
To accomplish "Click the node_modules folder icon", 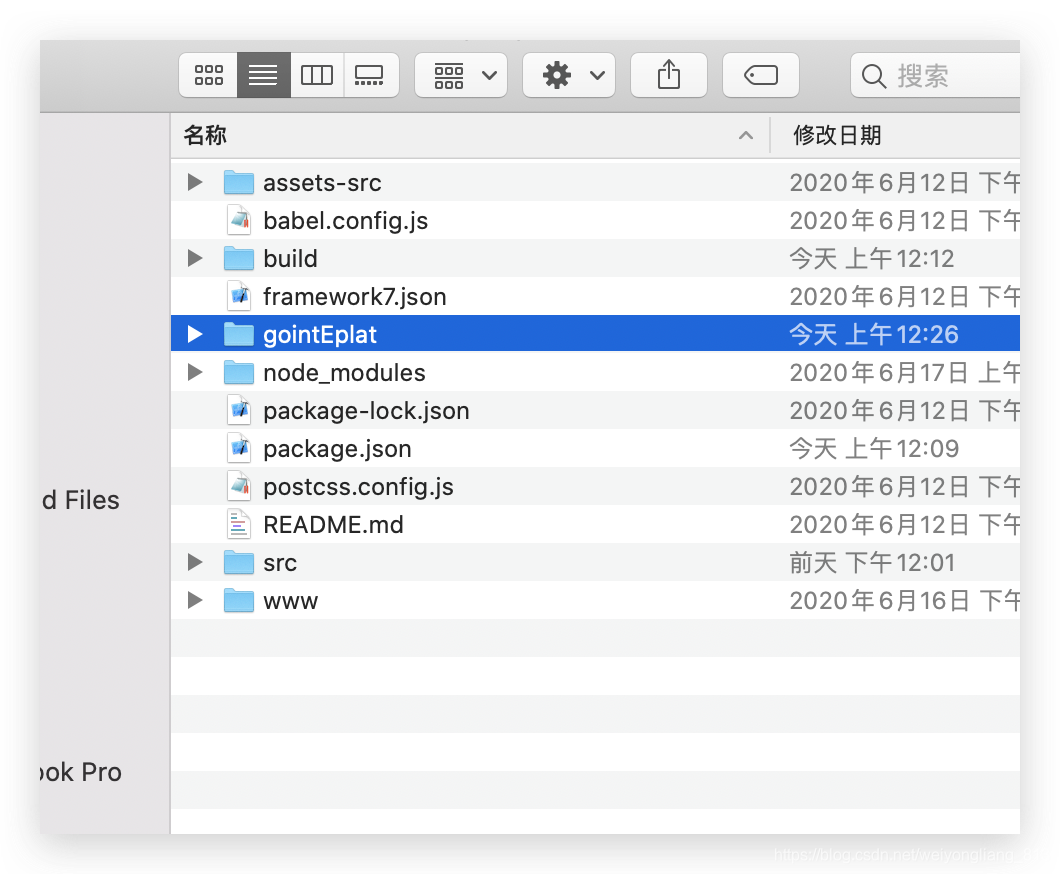I will pos(239,372).
